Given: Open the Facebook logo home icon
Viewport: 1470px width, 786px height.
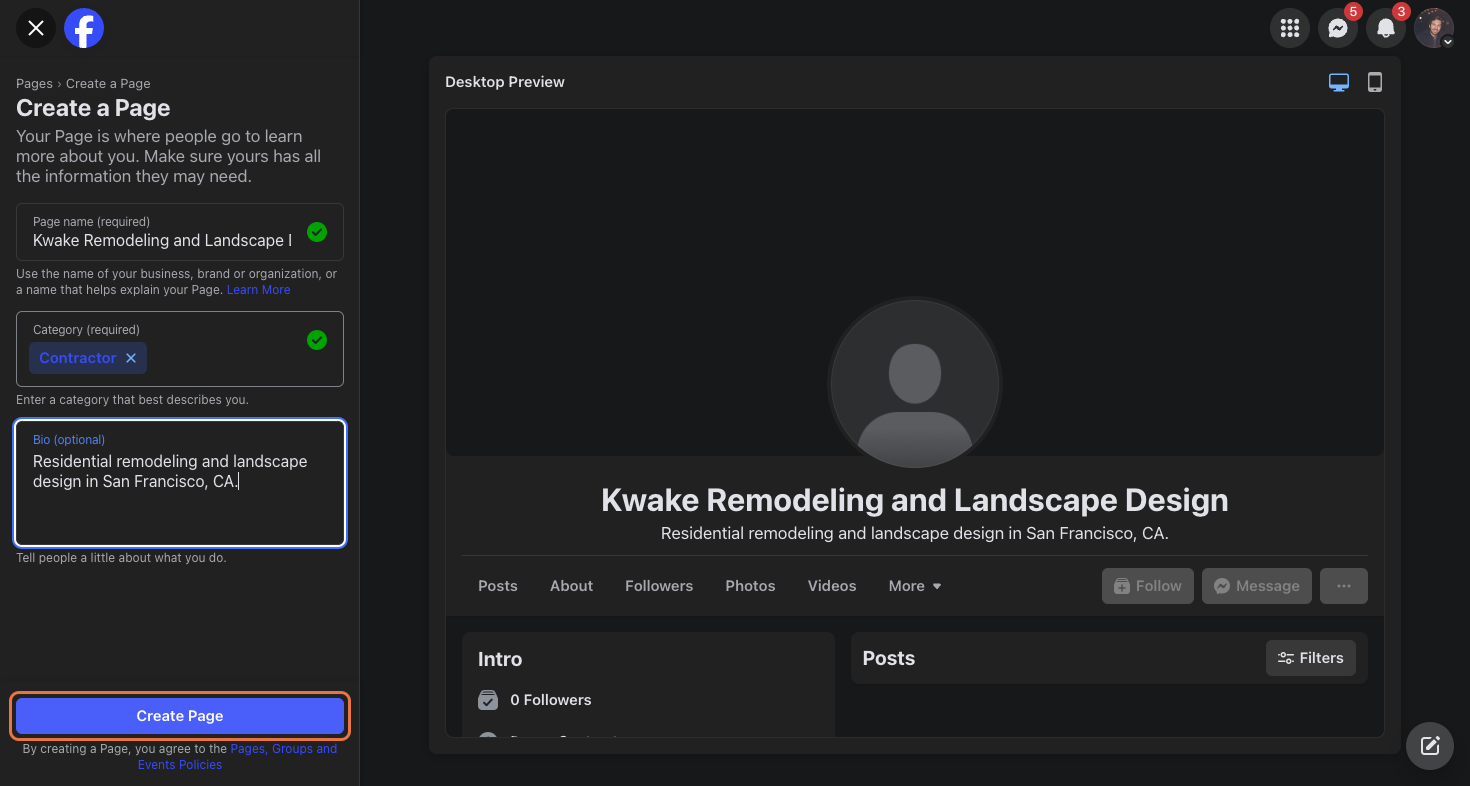Looking at the screenshot, I should tap(84, 28).
